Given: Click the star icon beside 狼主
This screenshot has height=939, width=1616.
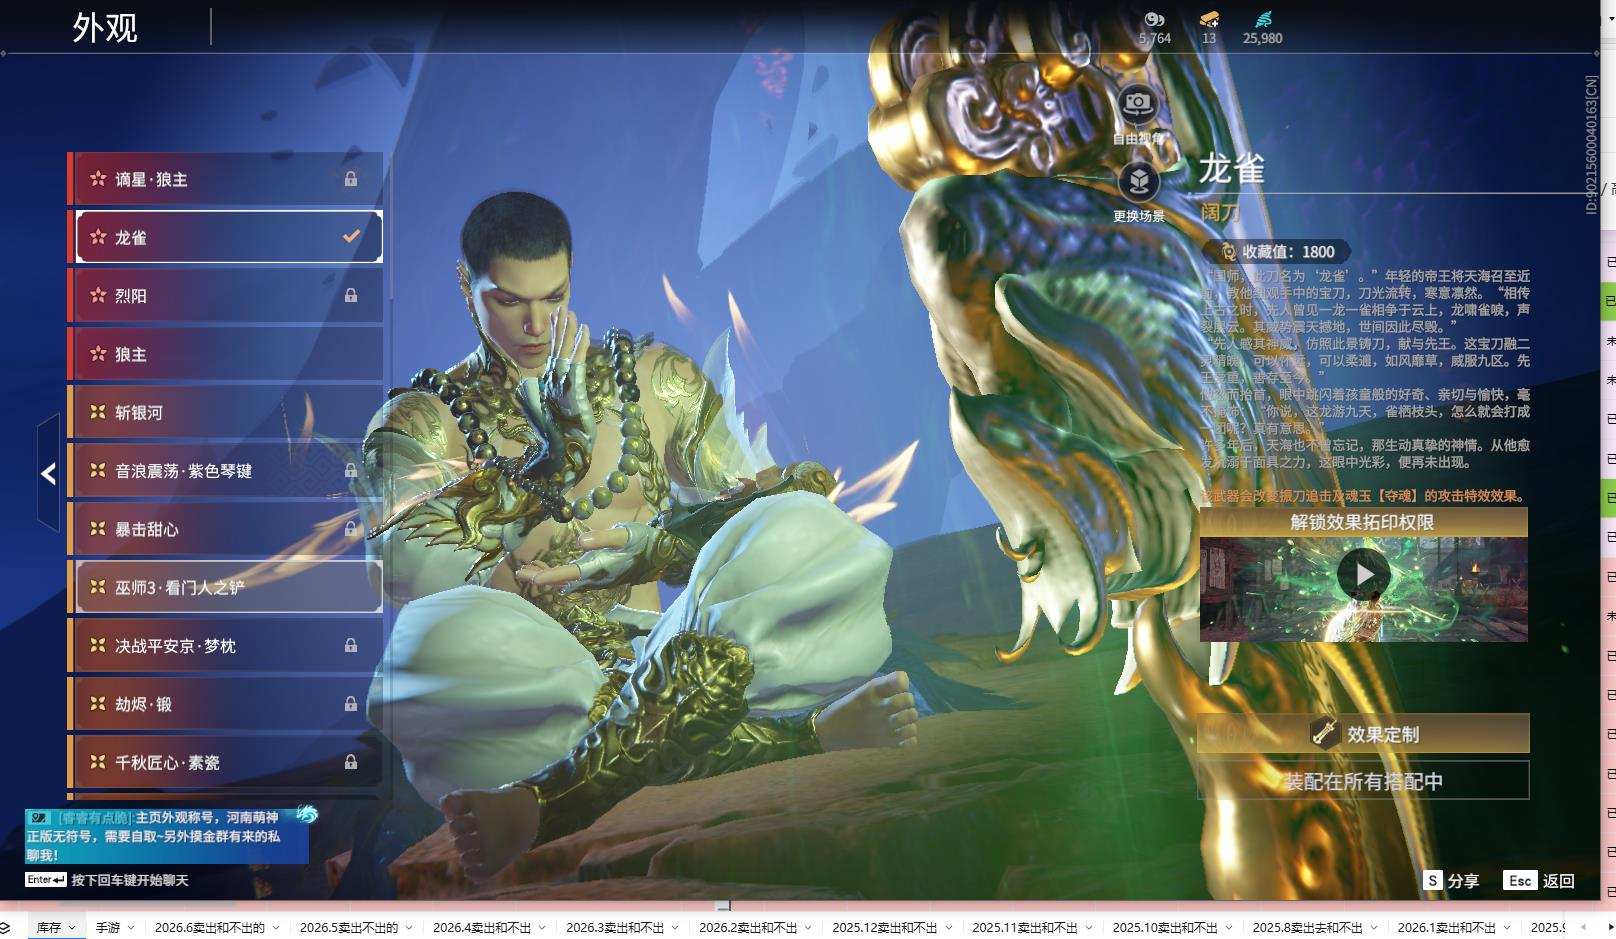Looking at the screenshot, I should [98, 354].
